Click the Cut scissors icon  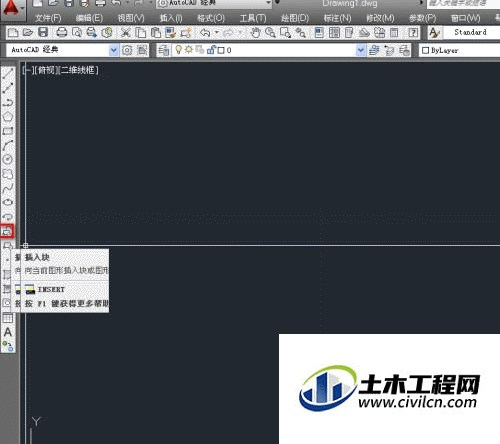(x=126, y=33)
